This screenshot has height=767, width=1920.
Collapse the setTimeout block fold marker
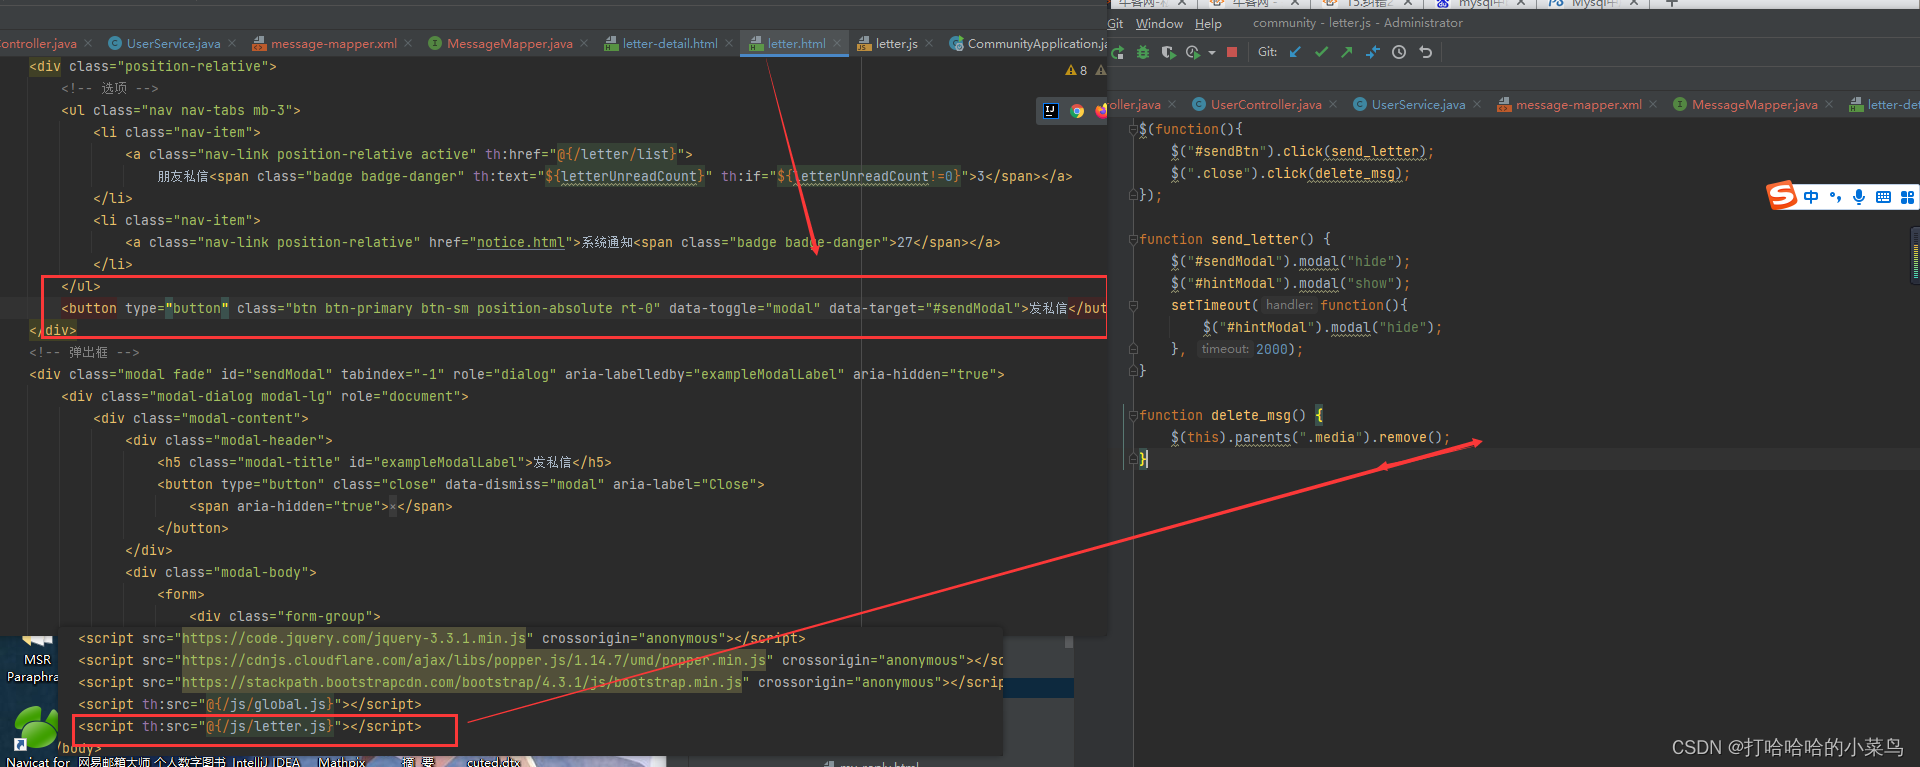[x=1134, y=305]
